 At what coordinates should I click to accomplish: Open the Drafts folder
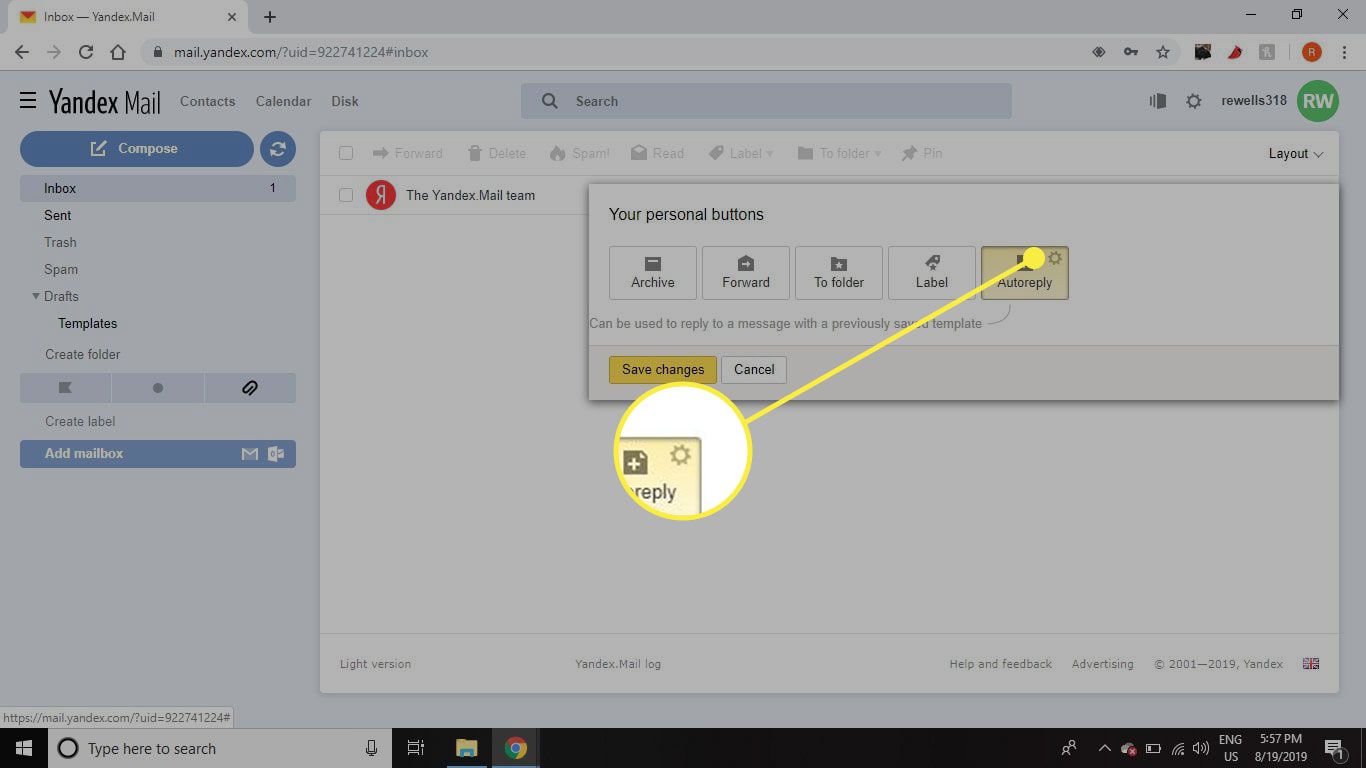tap(61, 296)
